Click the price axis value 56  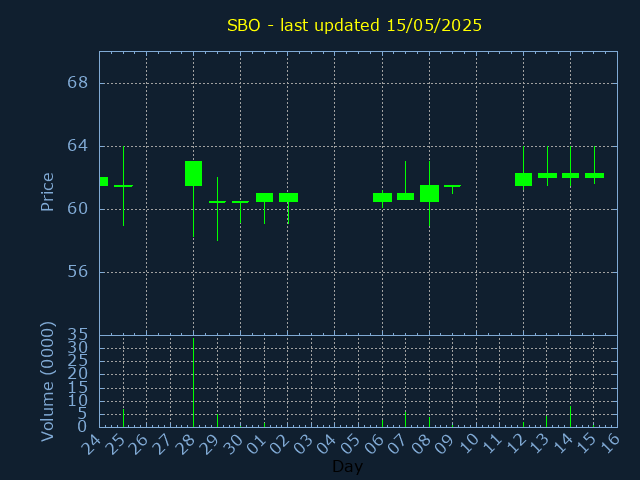coord(78,271)
